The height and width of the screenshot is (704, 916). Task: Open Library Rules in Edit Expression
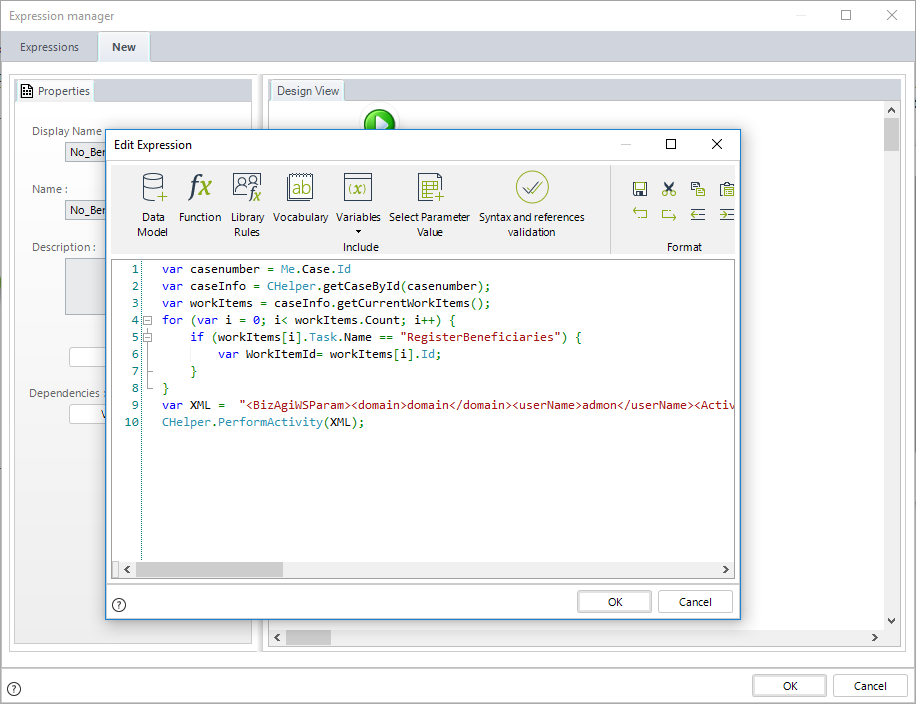(x=247, y=204)
